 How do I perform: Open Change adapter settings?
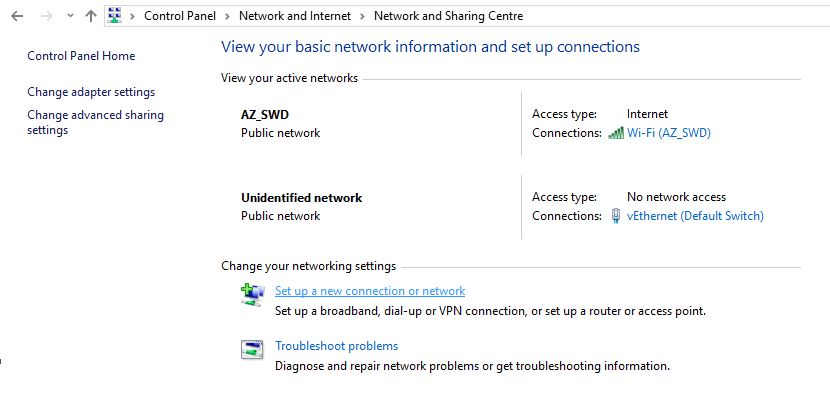91,92
